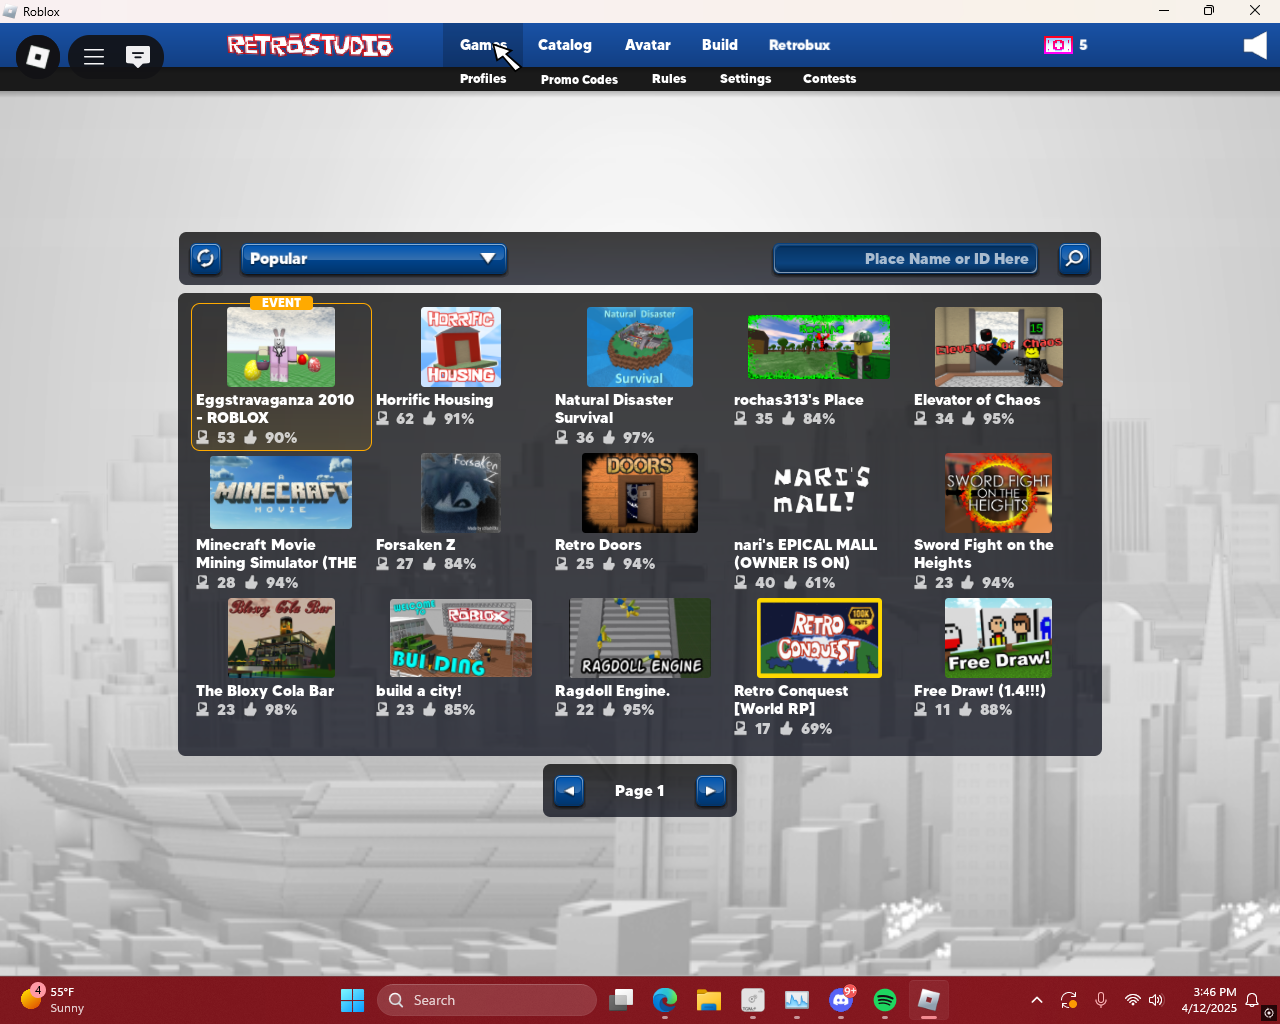Open the hamburger menu
Image resolution: width=1280 pixels, height=1024 pixels.
click(94, 56)
